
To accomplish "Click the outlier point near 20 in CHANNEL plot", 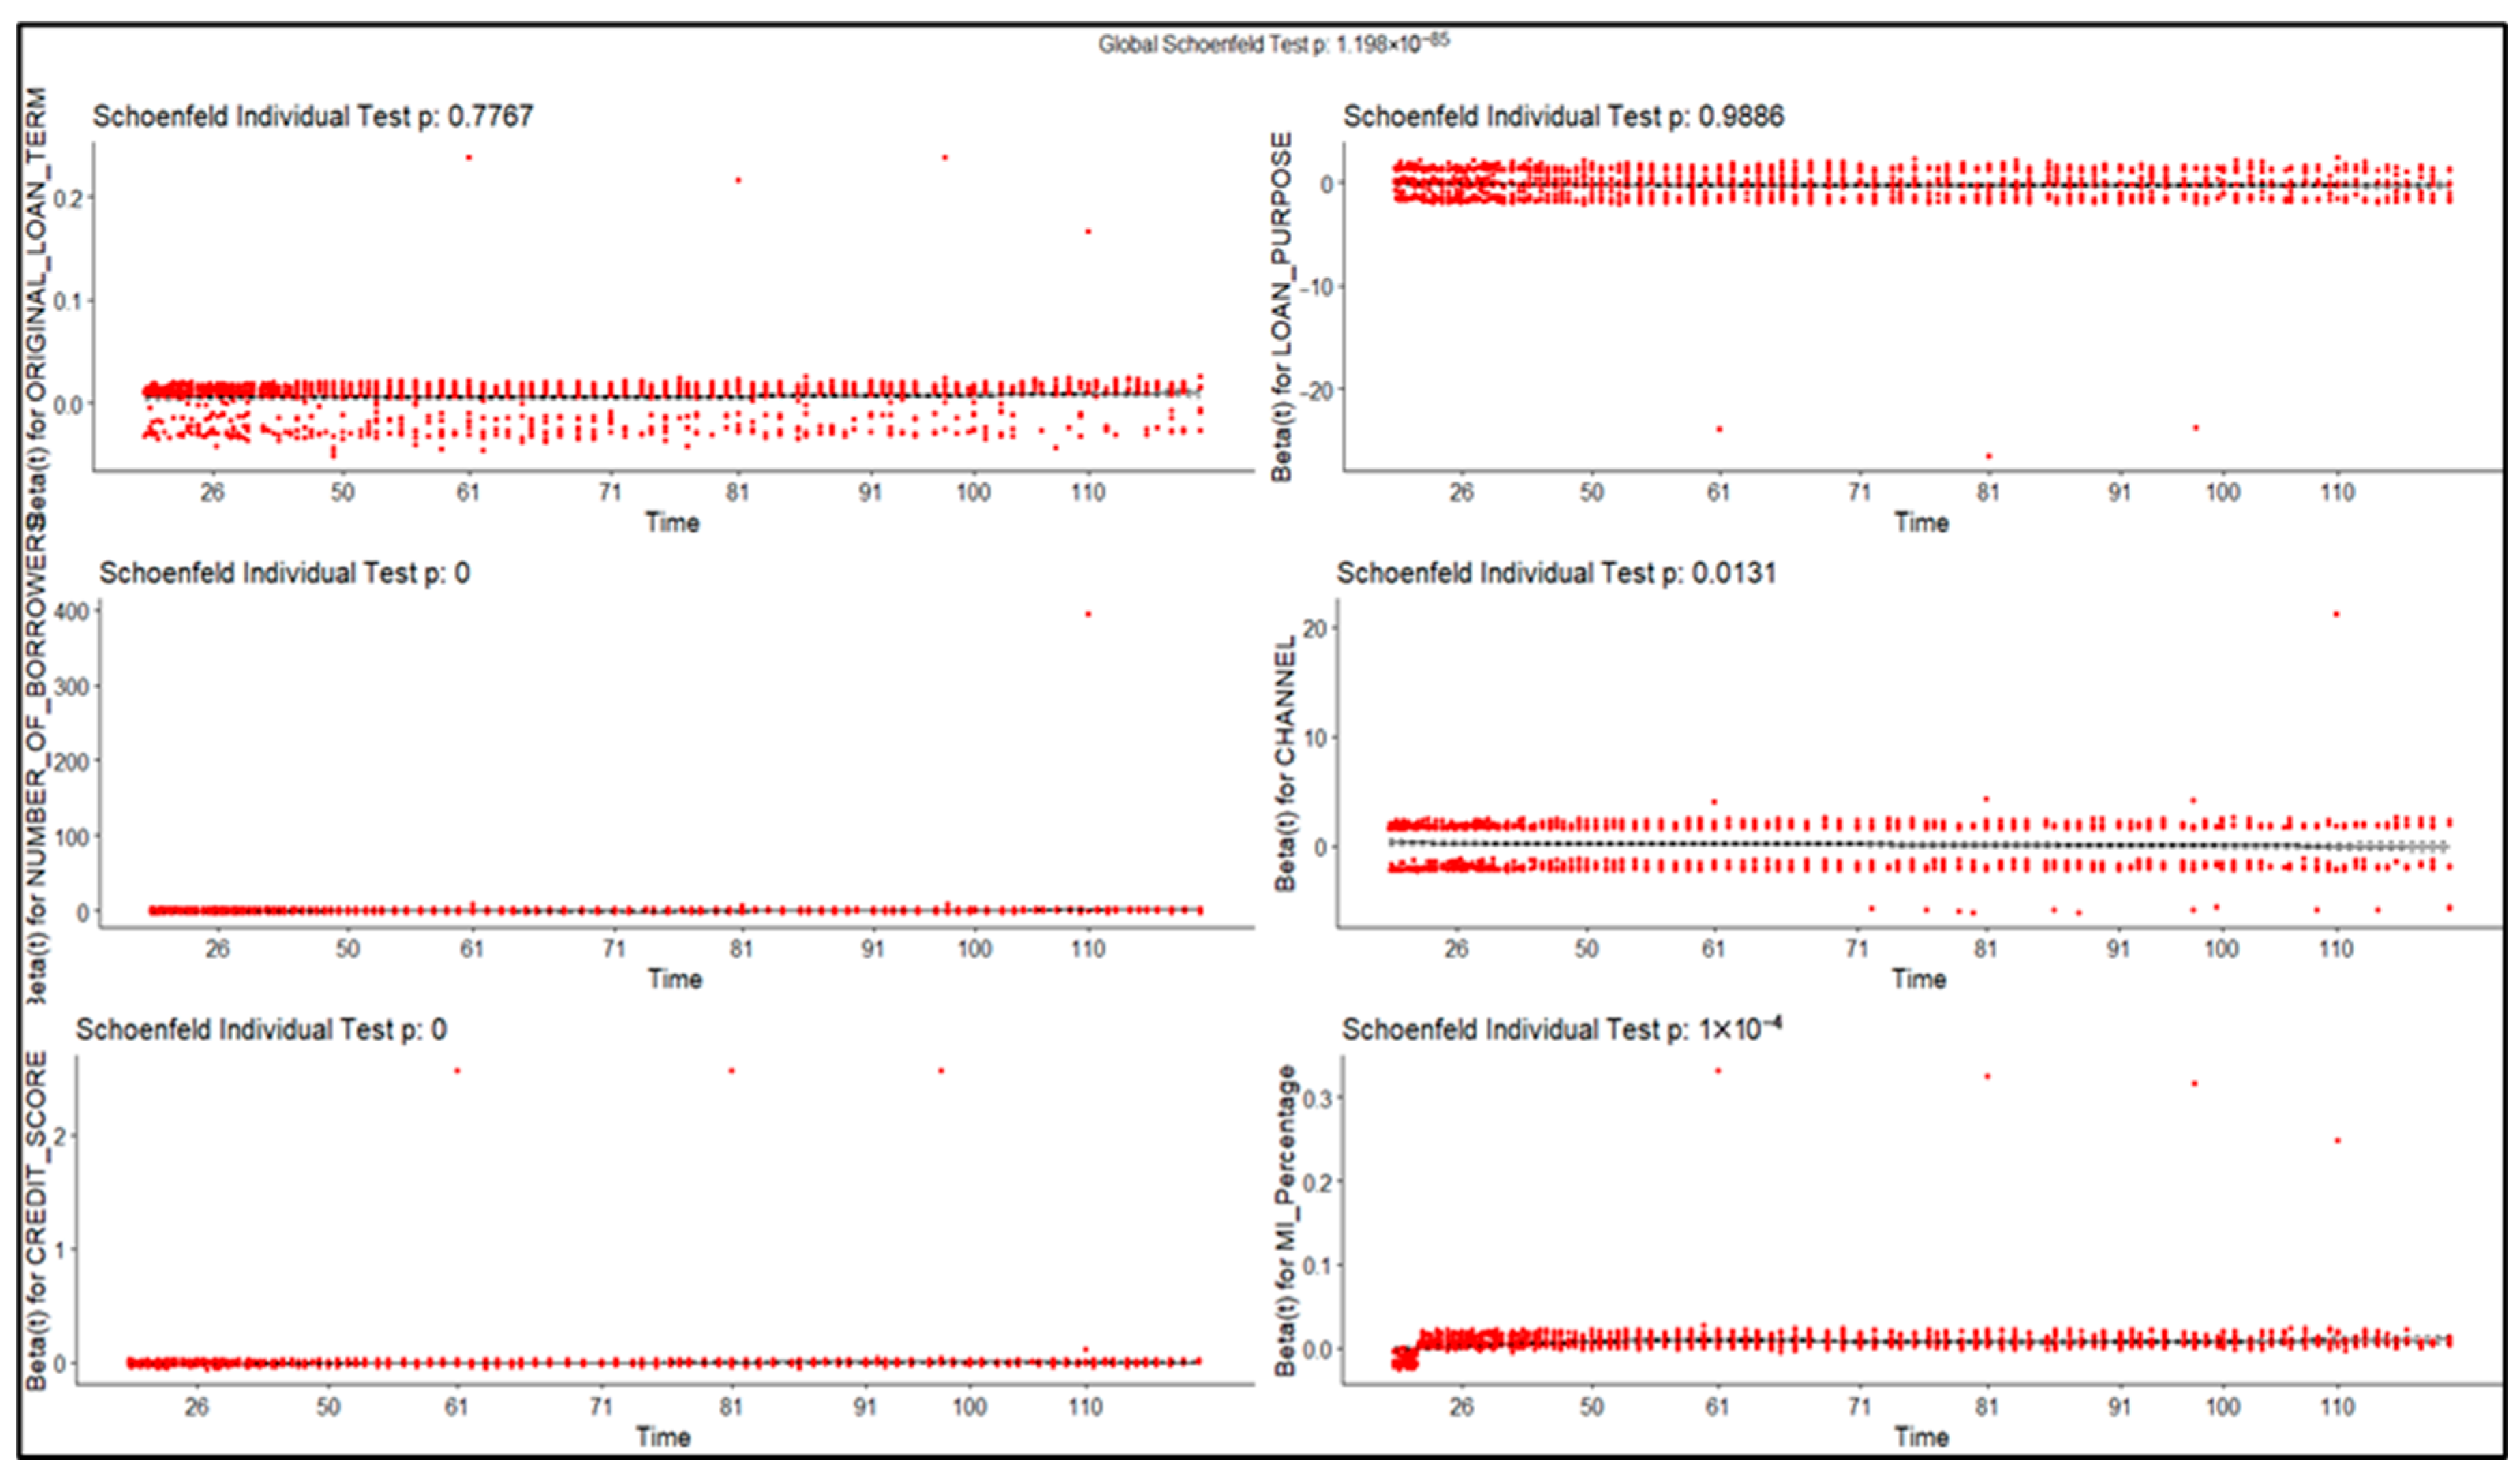I will pos(2336,614).
